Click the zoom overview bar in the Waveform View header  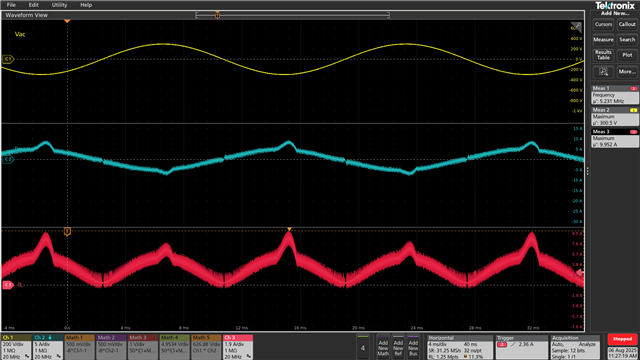[x=292, y=15]
